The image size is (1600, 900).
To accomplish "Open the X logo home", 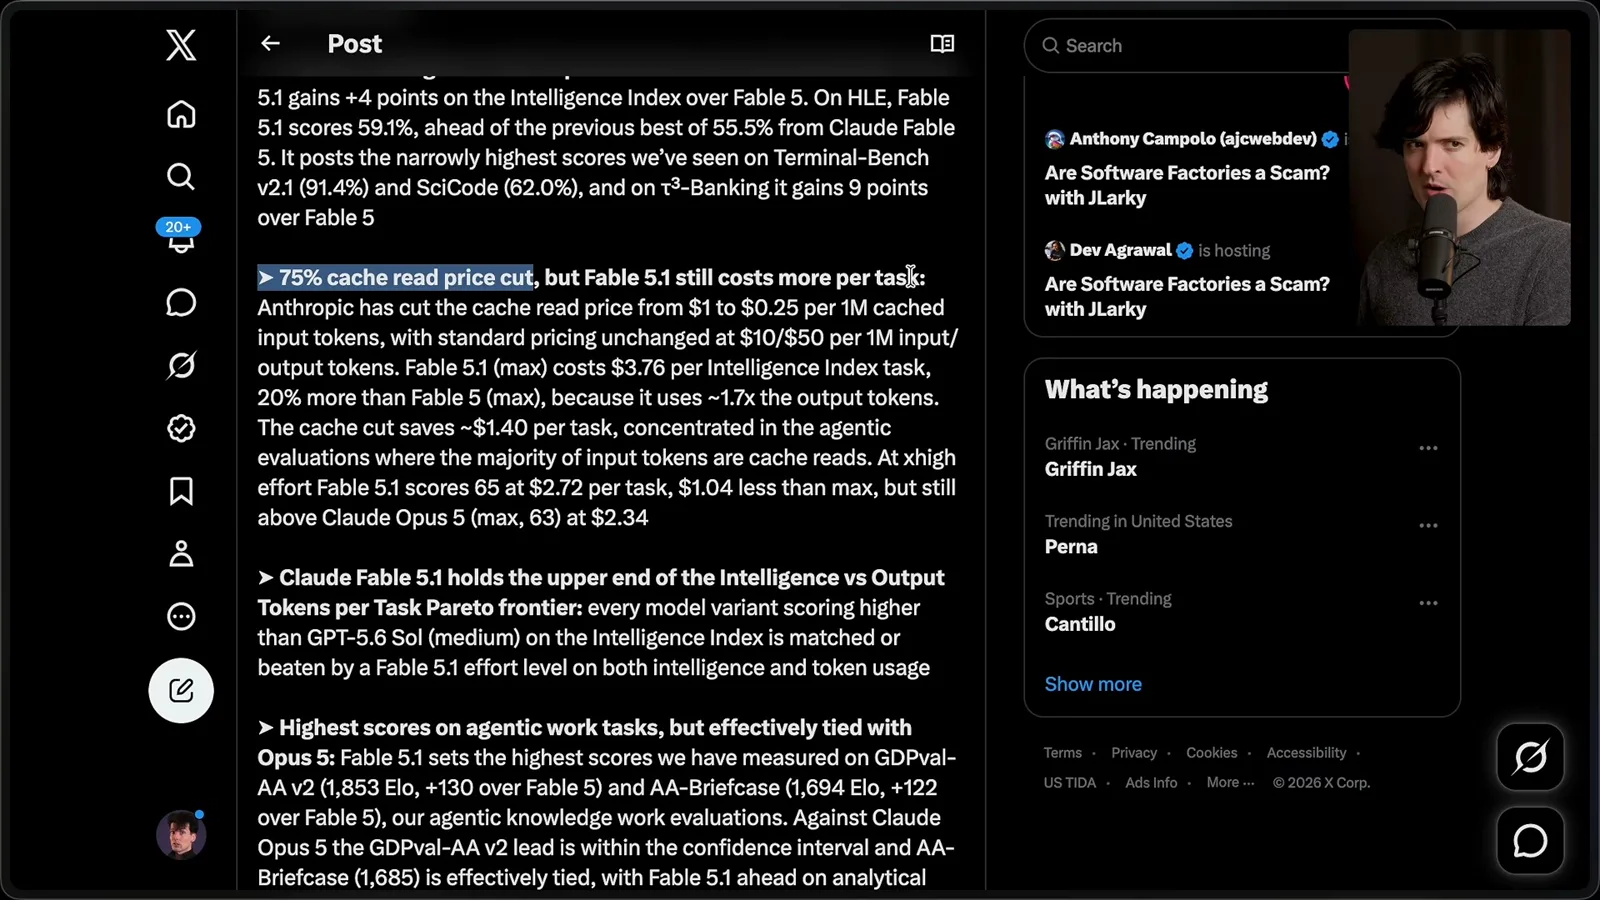I will (x=181, y=45).
